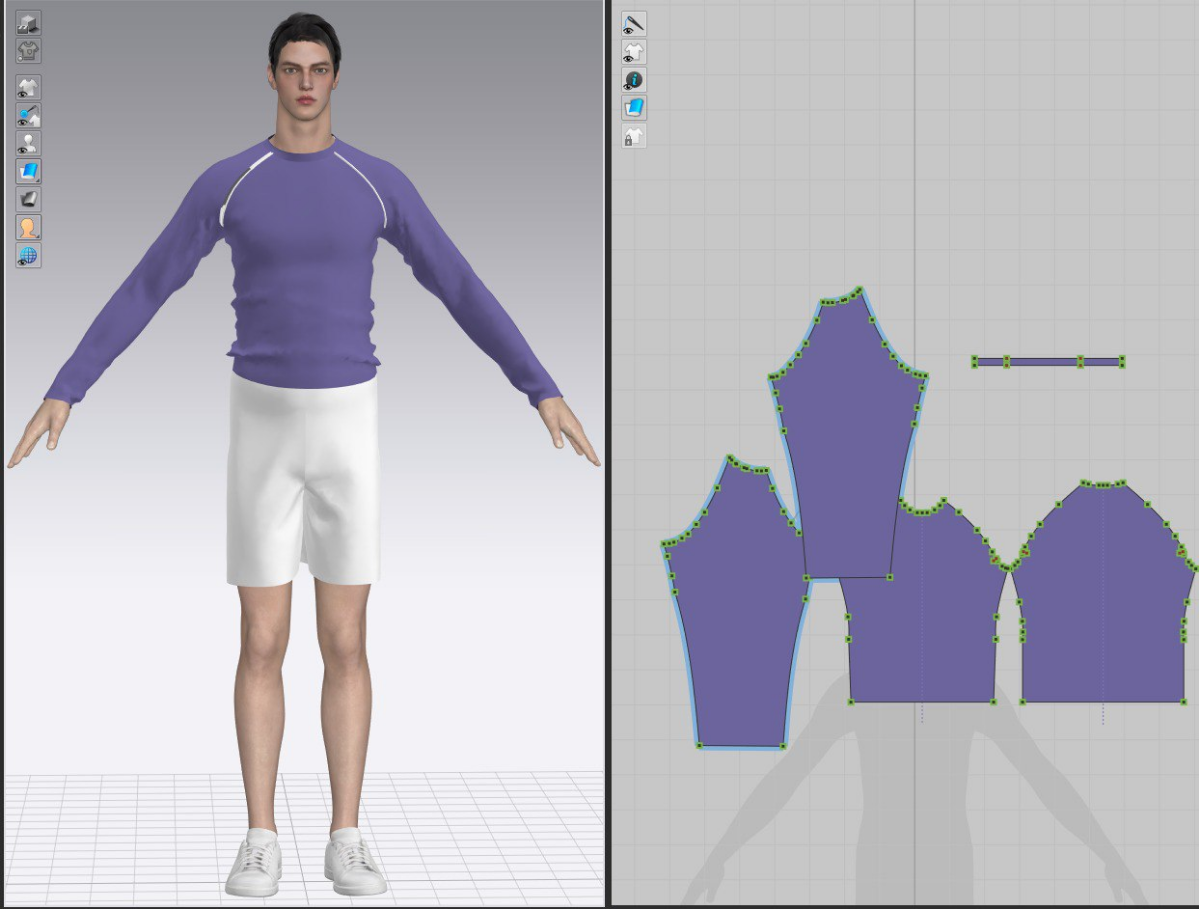This screenshot has width=1199, height=909.
Task: Toggle the globe environment visibility icon
Action: pos(28,255)
